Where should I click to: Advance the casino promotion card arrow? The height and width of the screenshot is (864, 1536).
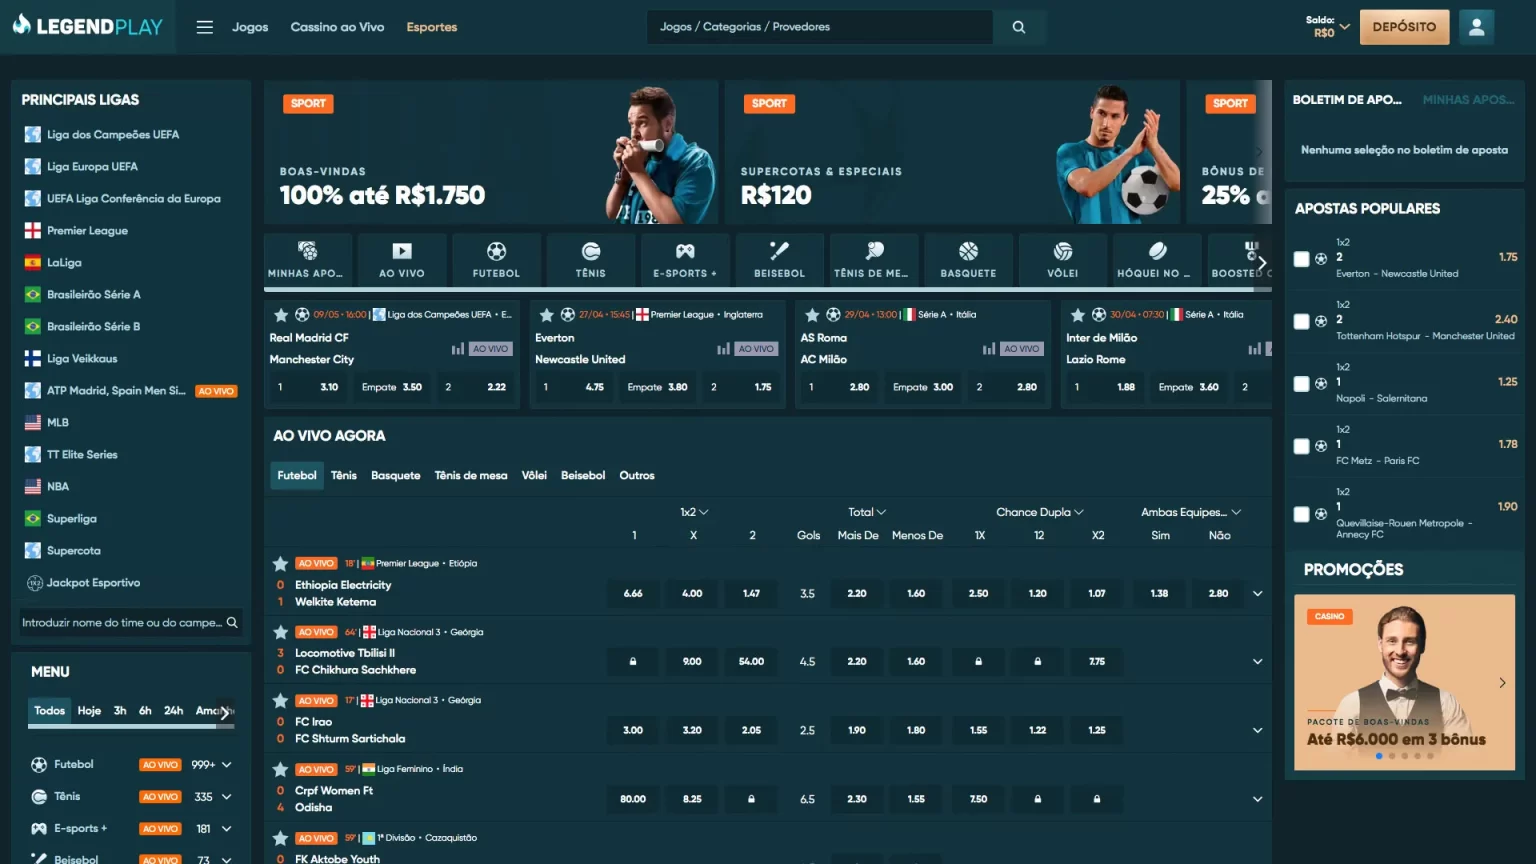(1502, 683)
